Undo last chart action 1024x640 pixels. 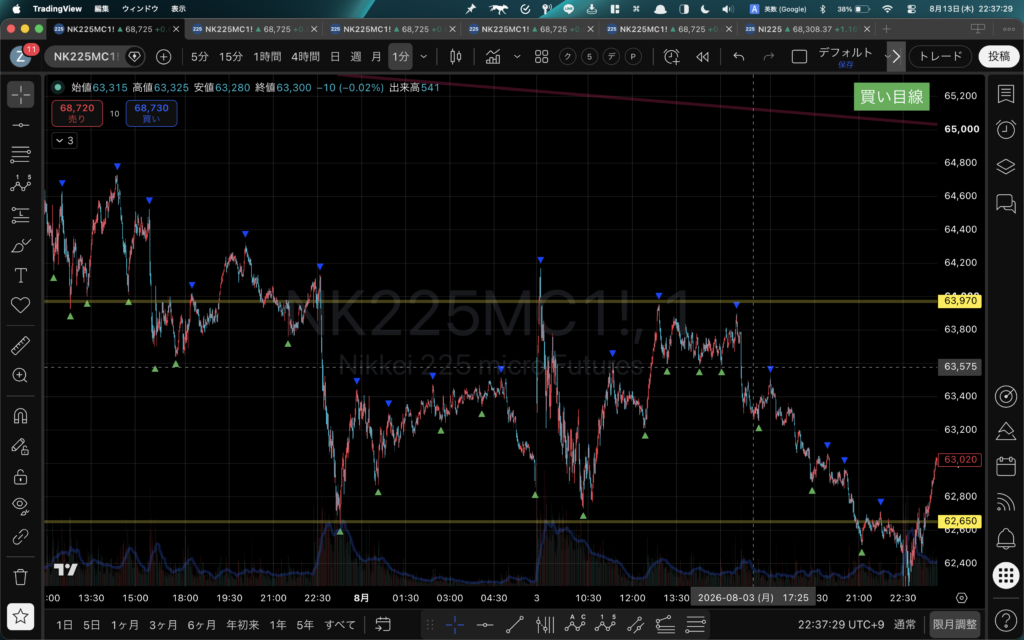point(739,57)
